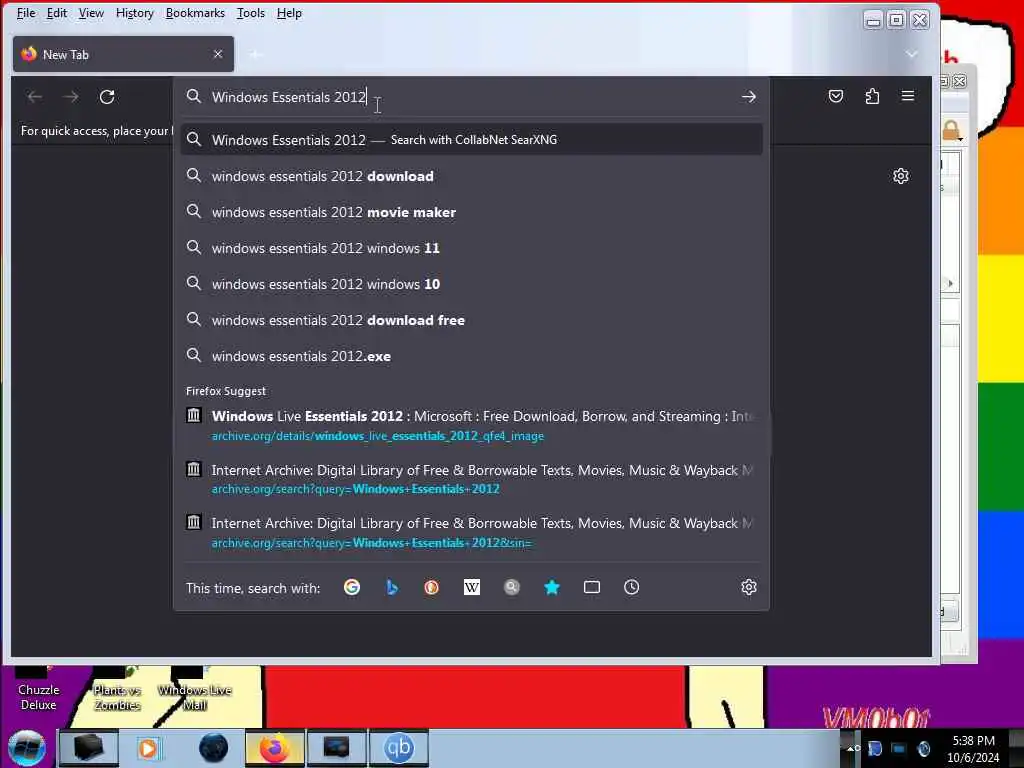Show hidden tray icons arrow
The height and width of the screenshot is (768, 1024).
point(852,748)
